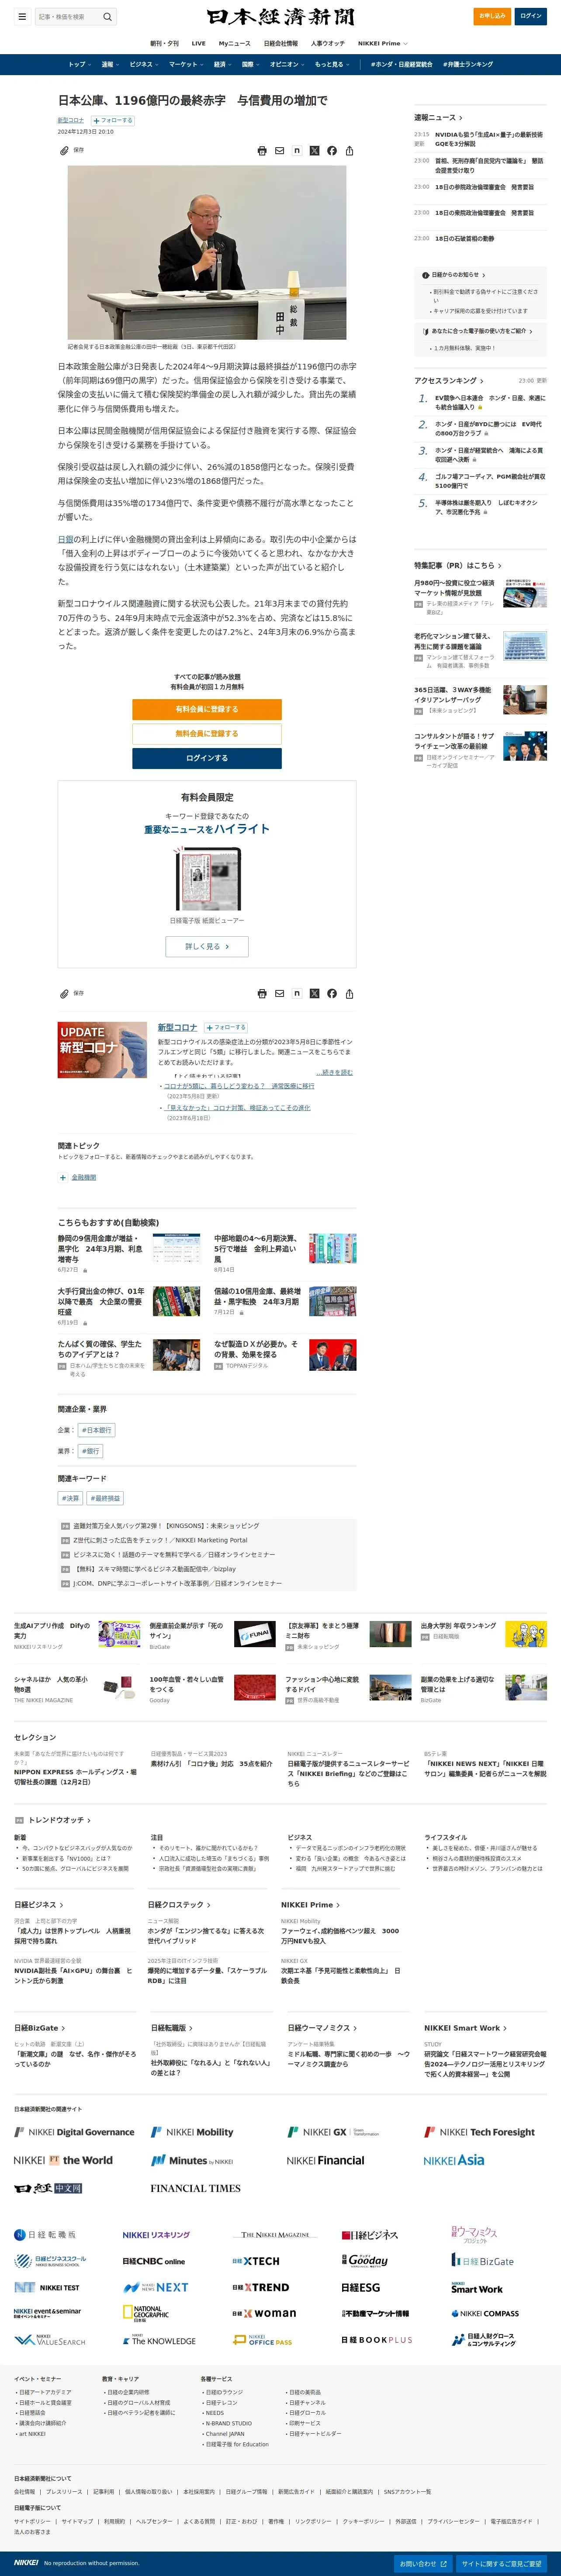Image resolution: width=561 pixels, height=2576 pixels.
Task: Open the 日経XTECH logo link
Action: 256,2261
